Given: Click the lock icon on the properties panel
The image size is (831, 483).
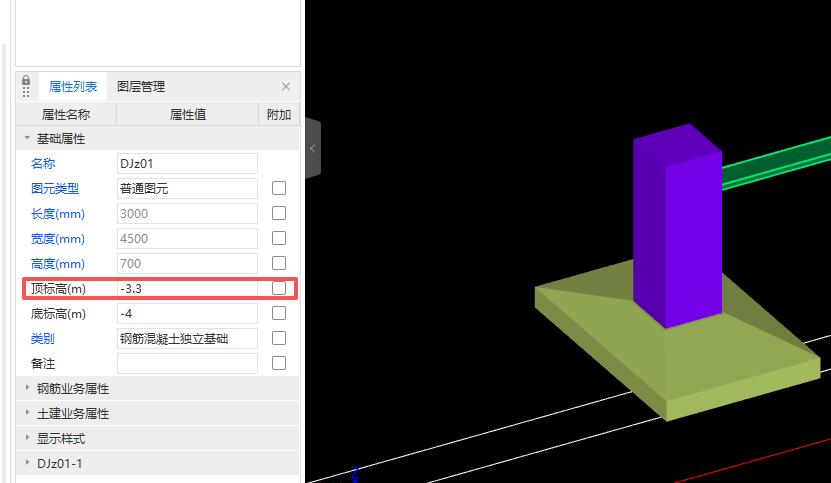Looking at the screenshot, I should [x=26, y=81].
